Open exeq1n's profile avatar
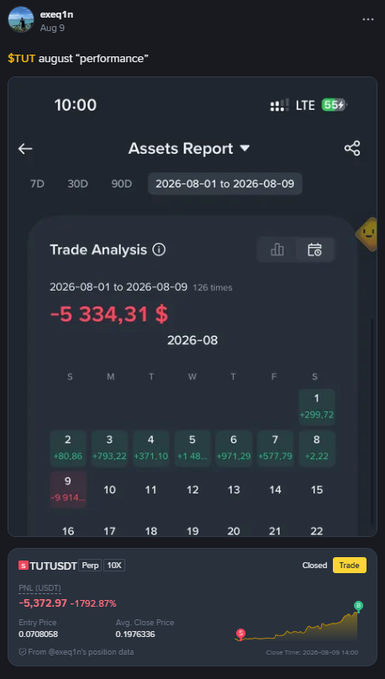This screenshot has width=385, height=679. (21, 19)
